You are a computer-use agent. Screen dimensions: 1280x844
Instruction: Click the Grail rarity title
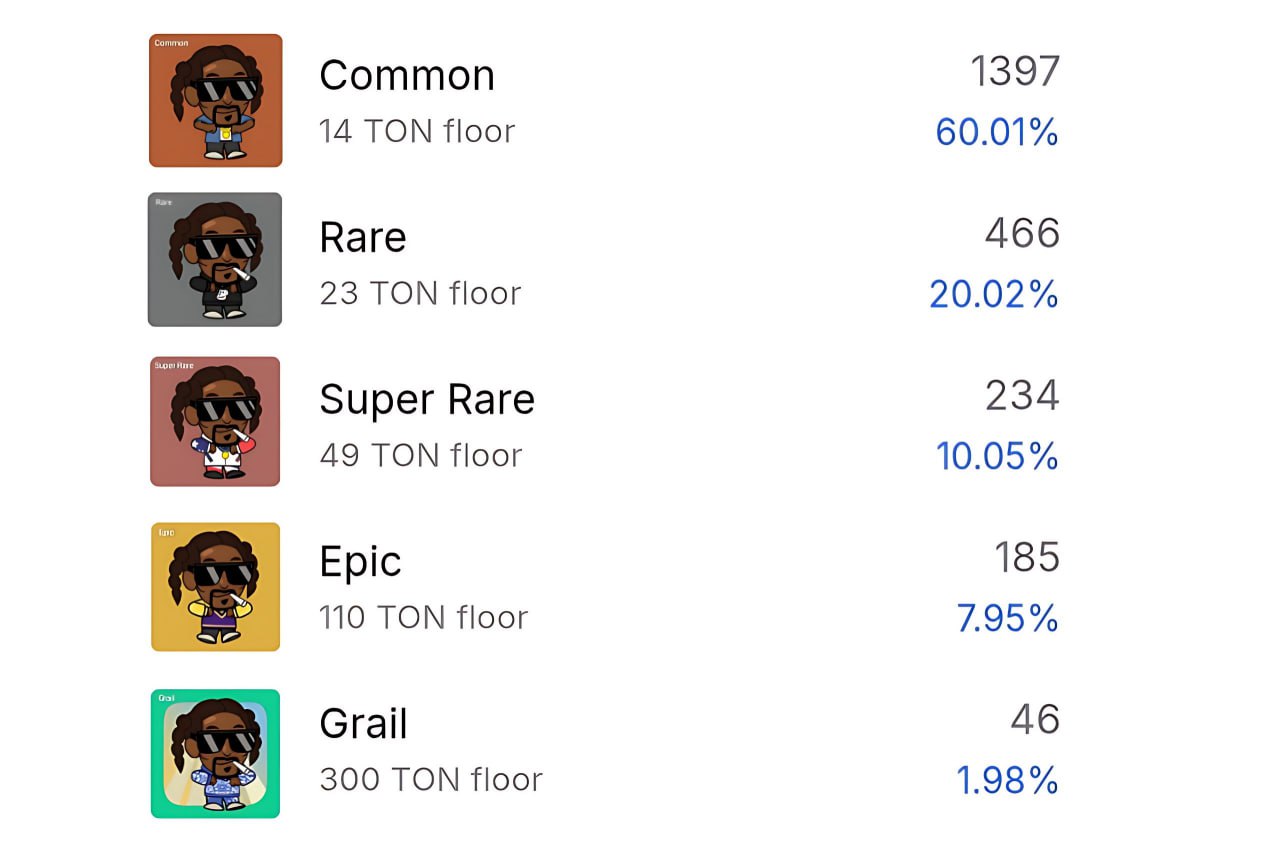pos(363,724)
